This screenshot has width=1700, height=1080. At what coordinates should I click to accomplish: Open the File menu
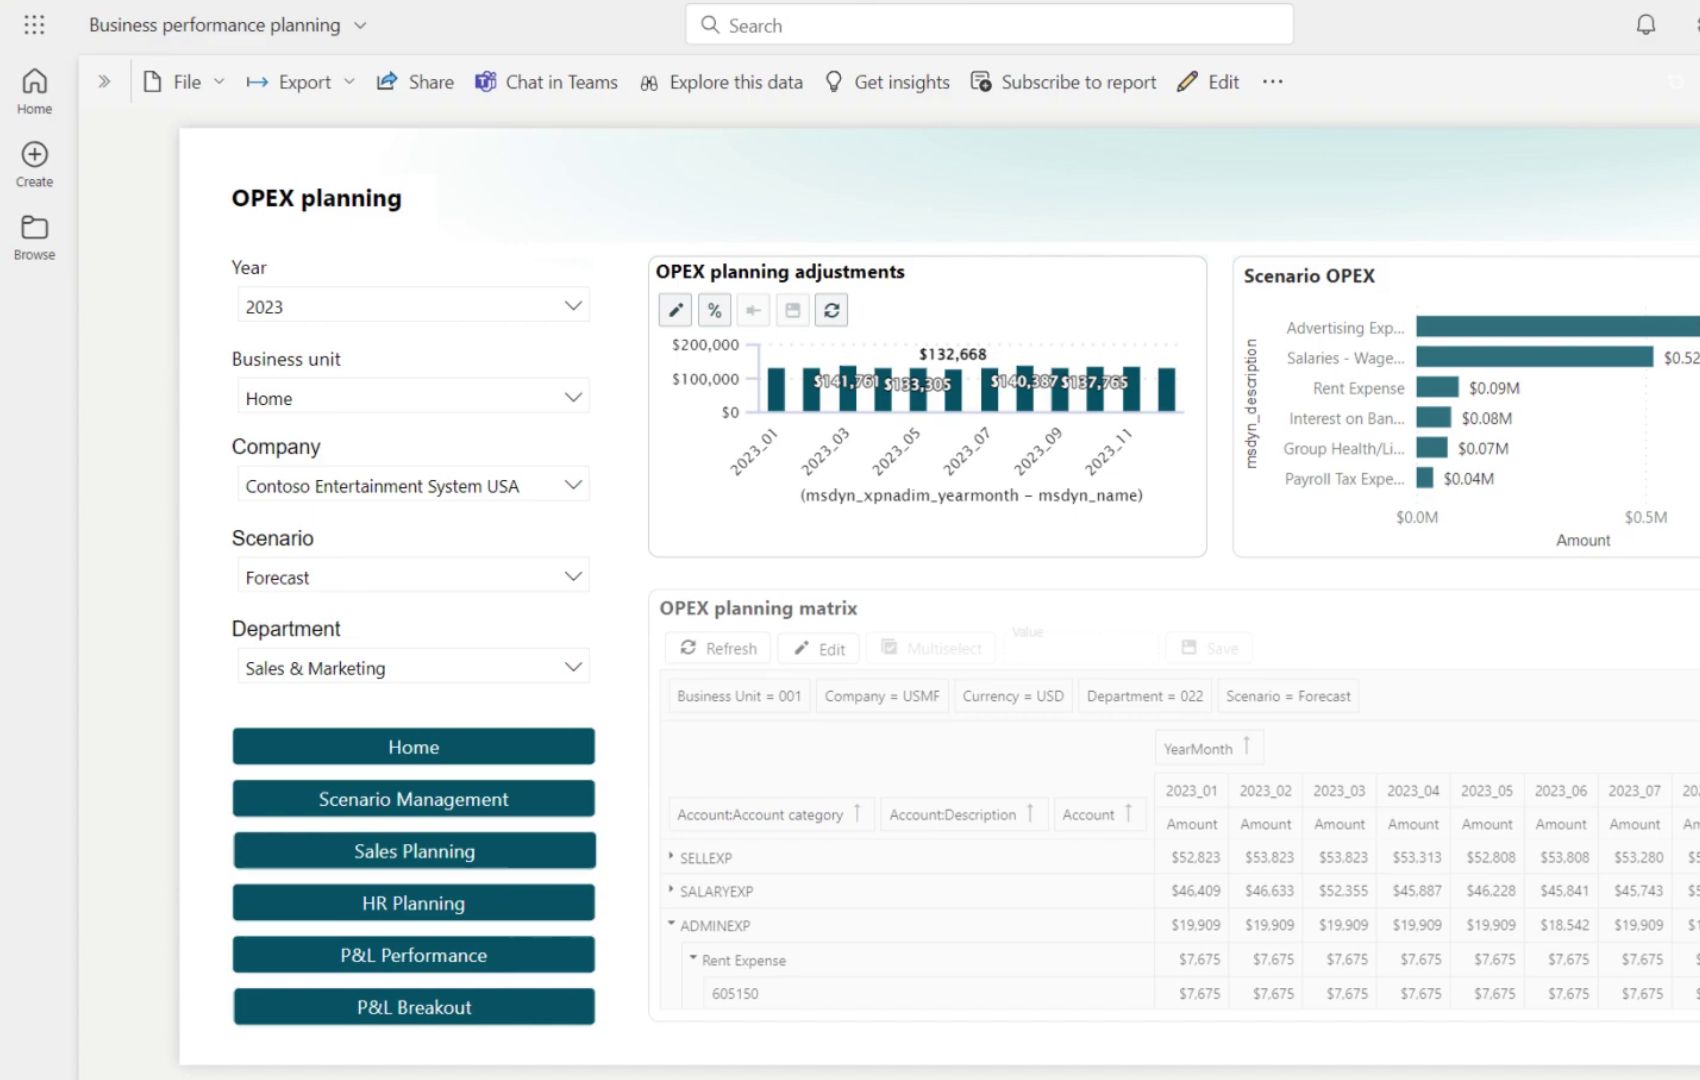point(183,82)
